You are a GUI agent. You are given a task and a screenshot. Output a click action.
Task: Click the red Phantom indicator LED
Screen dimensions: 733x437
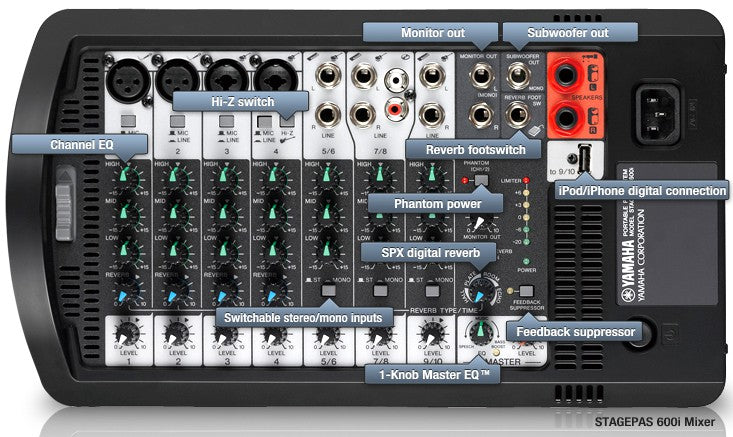tap(465, 180)
